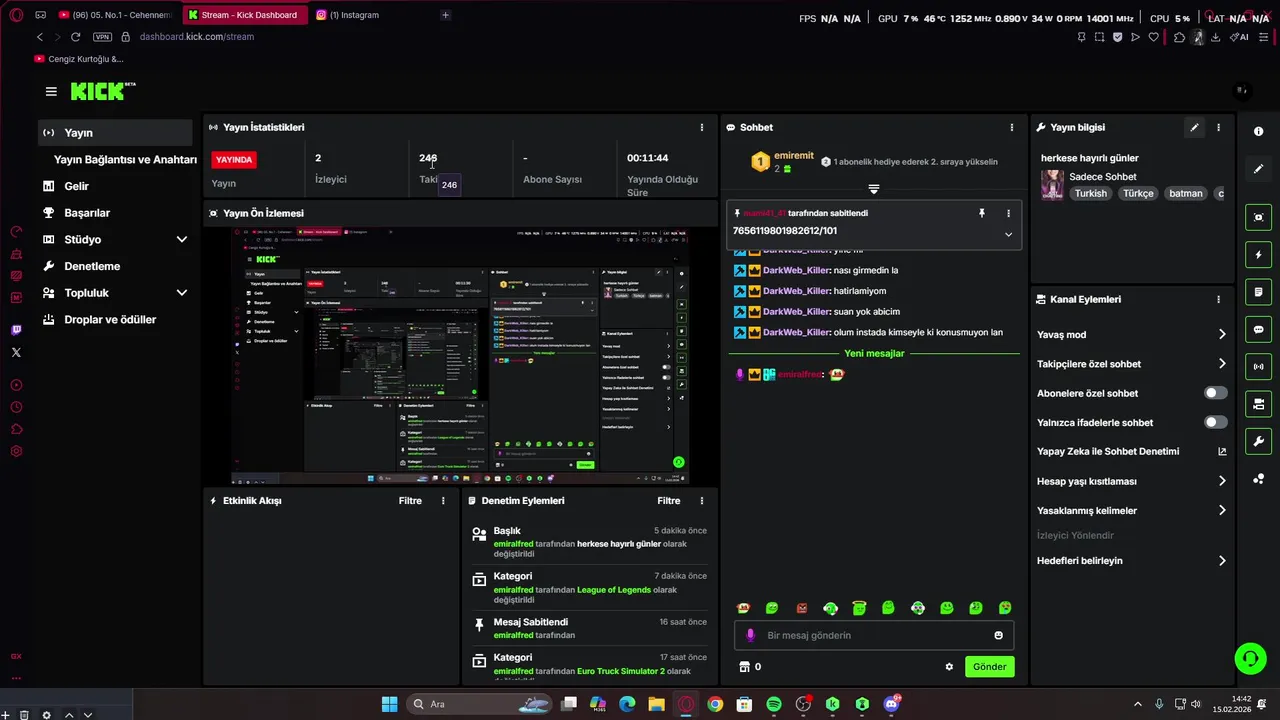The image size is (1280, 720).
Task: Open chat settings gear next to Gönder
Action: point(949,667)
